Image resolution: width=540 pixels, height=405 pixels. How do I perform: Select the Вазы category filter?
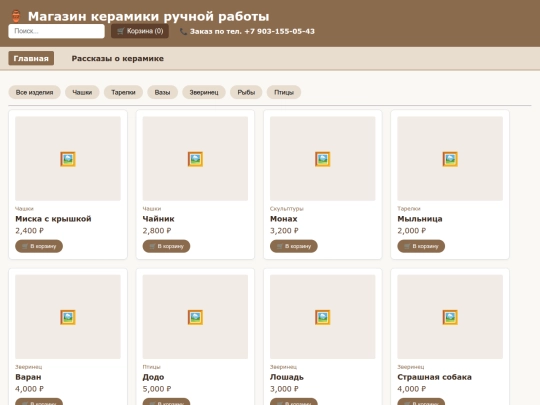(162, 92)
